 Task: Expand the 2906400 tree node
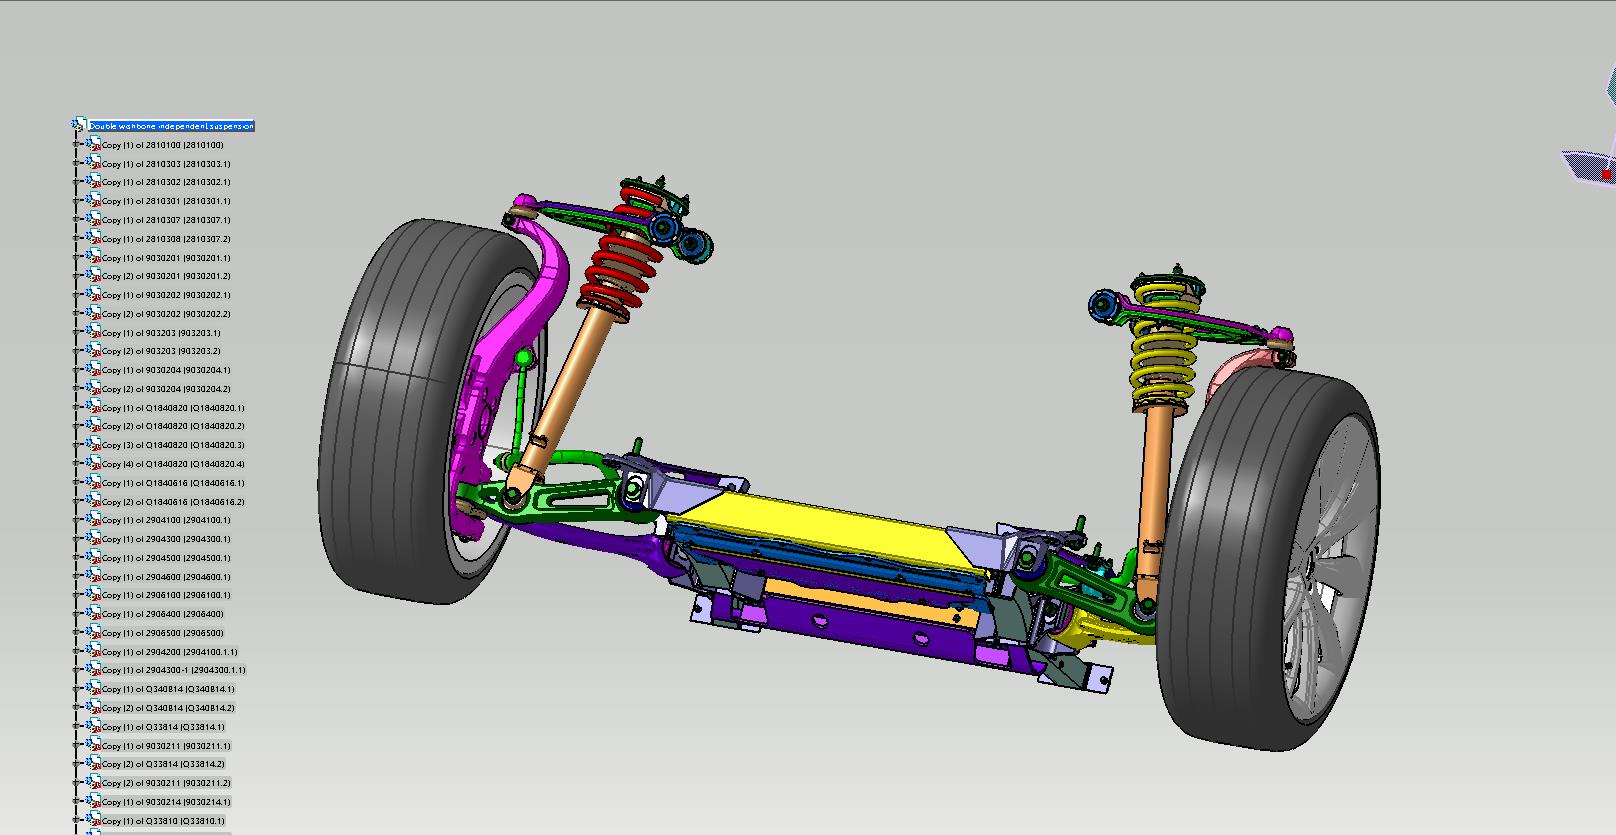76,614
